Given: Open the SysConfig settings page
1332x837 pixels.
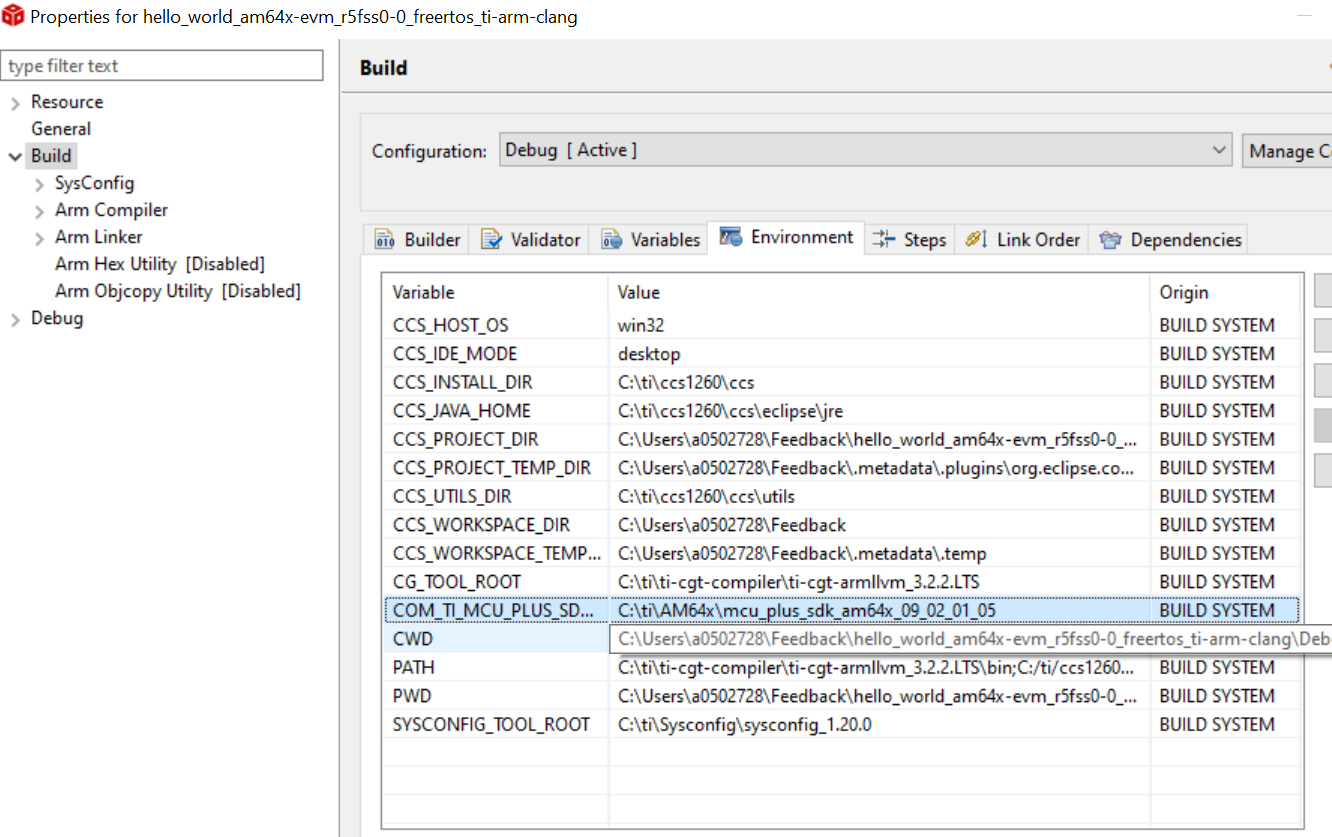Looking at the screenshot, I should (94, 183).
